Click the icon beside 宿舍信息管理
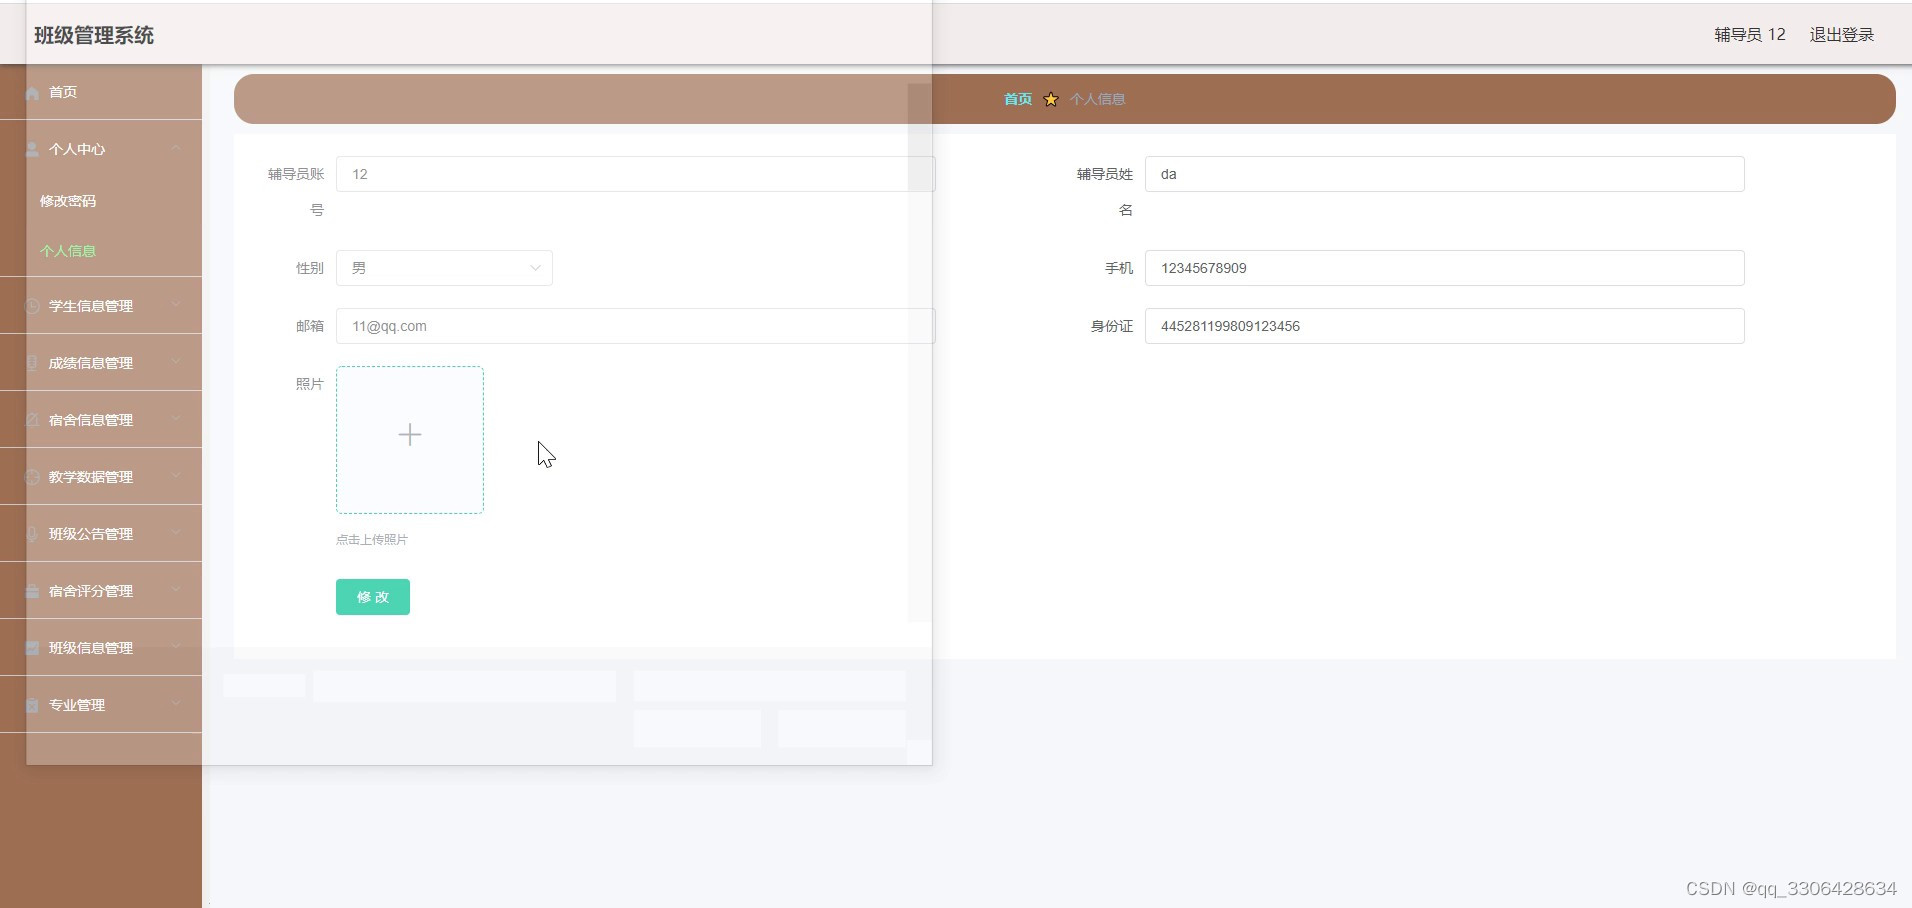This screenshot has height=908, width=1912. [32, 420]
